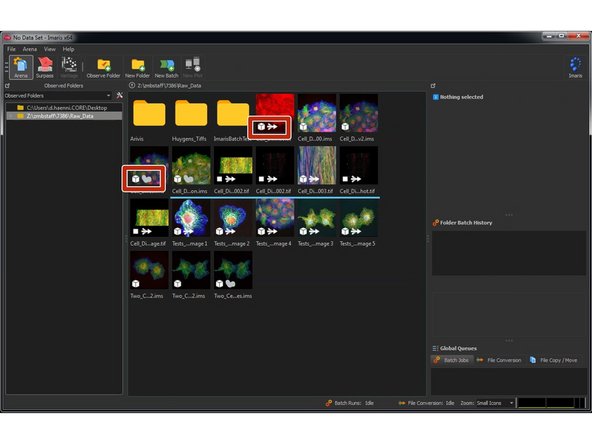Click the Folder Batch History icon

point(436,223)
